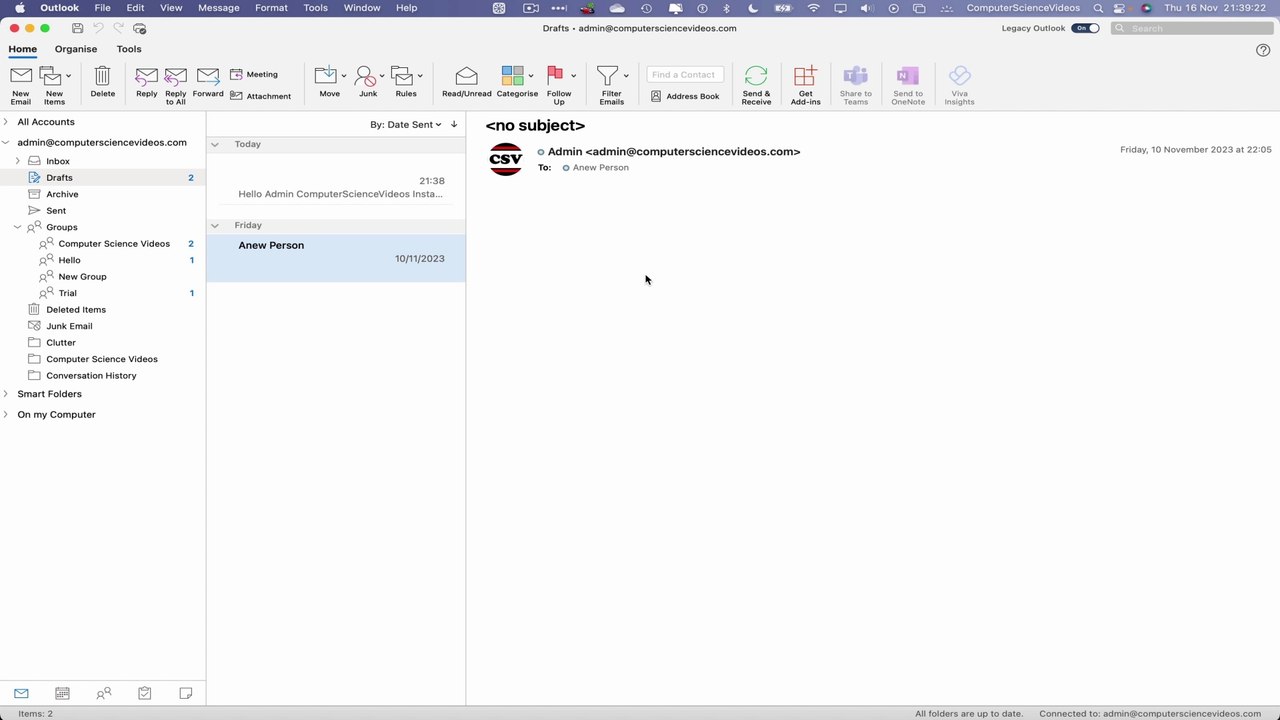Click the Categorise icon
Screen dimensions: 1280x720
512,76
